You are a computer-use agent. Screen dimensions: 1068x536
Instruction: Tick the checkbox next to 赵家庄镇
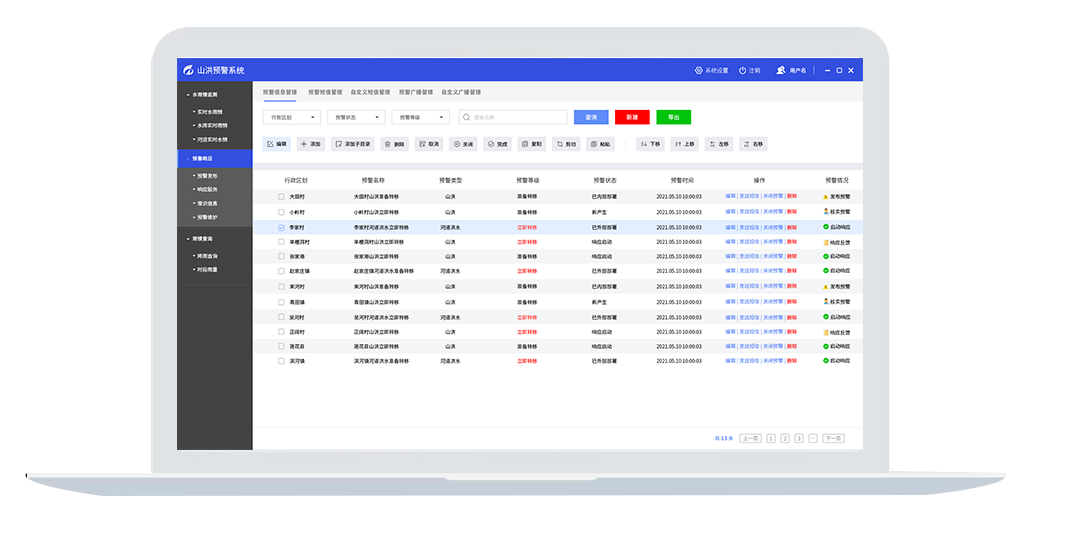coord(281,271)
